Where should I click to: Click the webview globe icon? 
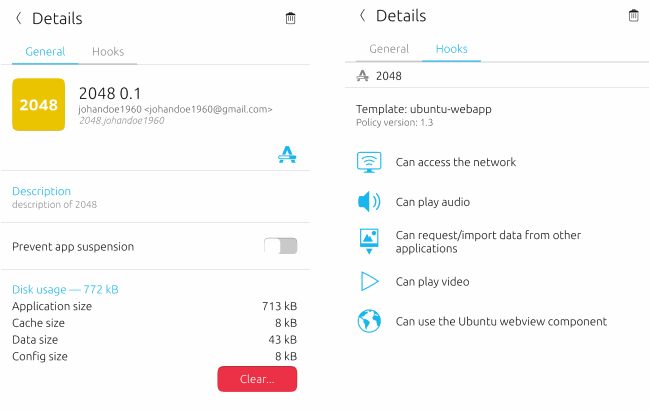point(369,321)
